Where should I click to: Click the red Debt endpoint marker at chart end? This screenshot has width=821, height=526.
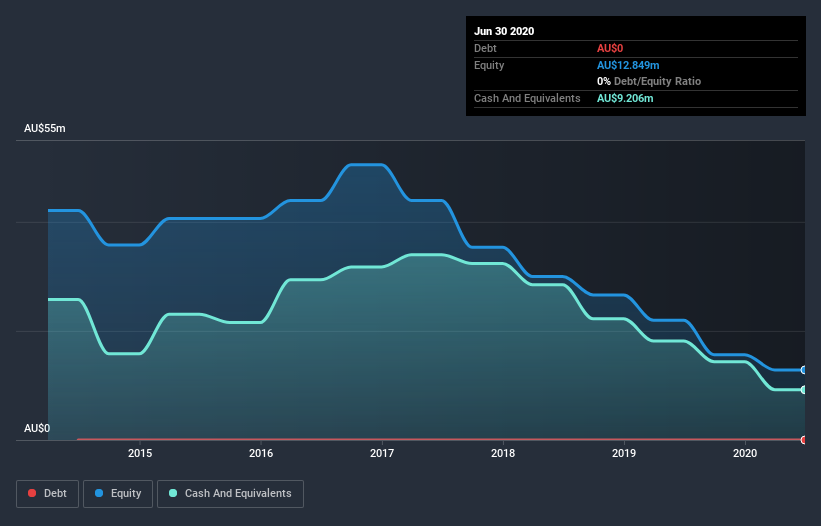(x=804, y=440)
